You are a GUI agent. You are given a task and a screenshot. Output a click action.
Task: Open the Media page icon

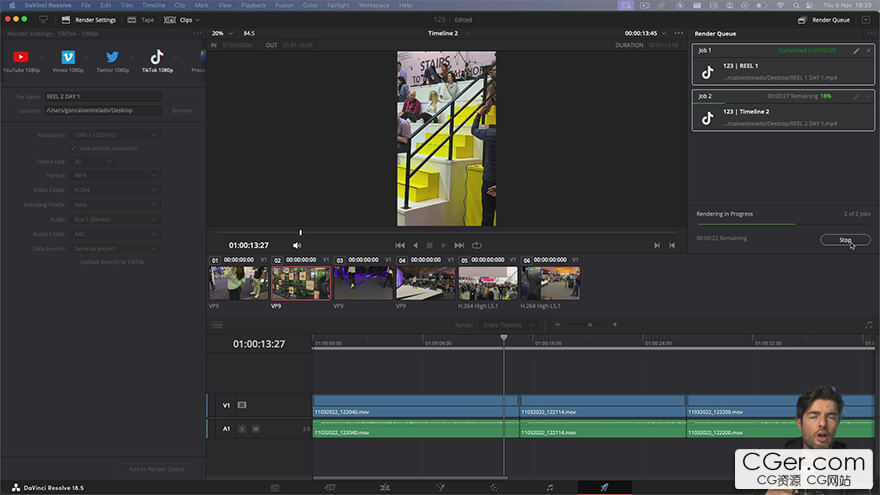point(275,488)
